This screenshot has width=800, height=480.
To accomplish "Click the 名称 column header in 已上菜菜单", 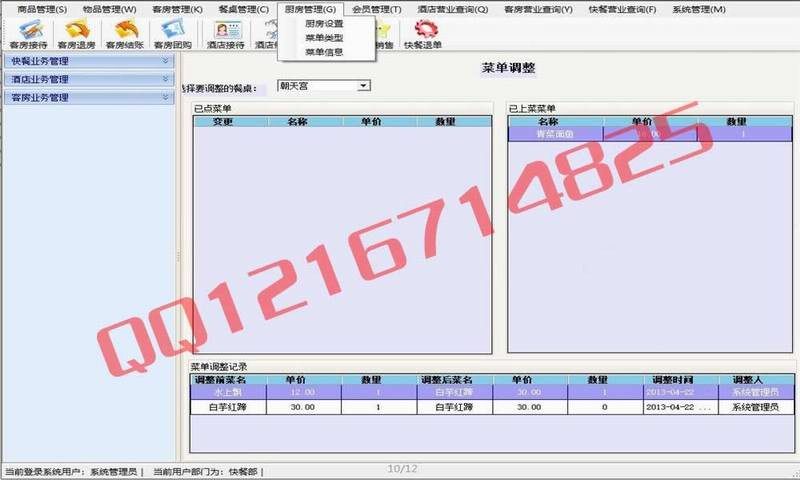I will (x=556, y=121).
